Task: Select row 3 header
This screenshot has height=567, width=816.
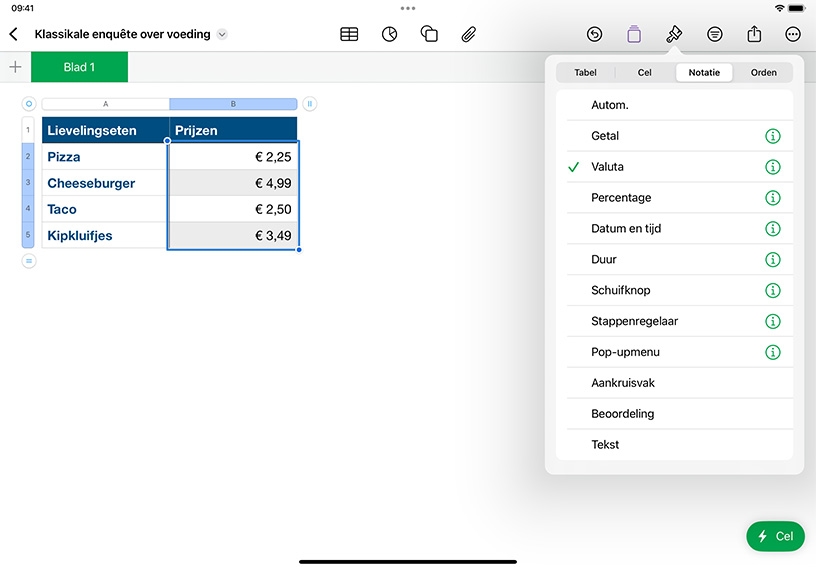Action: [x=28, y=183]
